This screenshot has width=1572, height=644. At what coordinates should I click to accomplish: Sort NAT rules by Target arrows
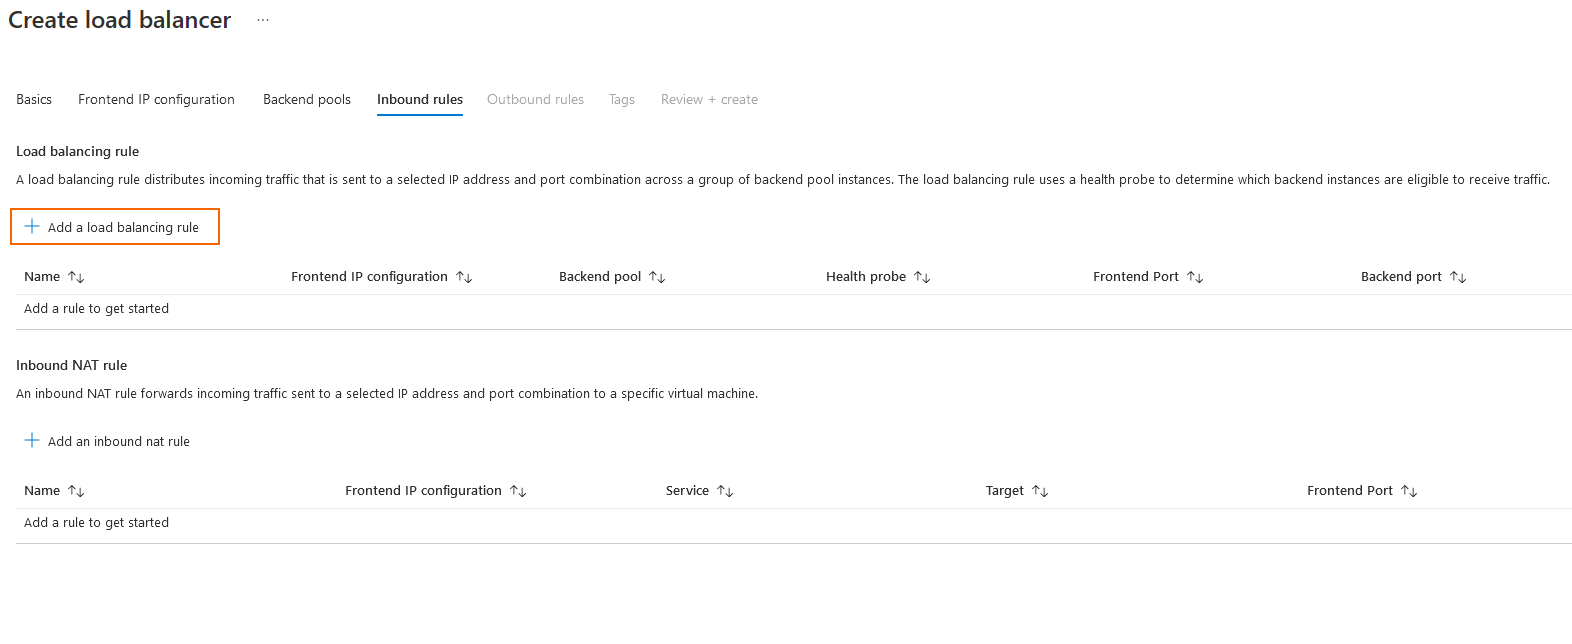tap(1040, 491)
